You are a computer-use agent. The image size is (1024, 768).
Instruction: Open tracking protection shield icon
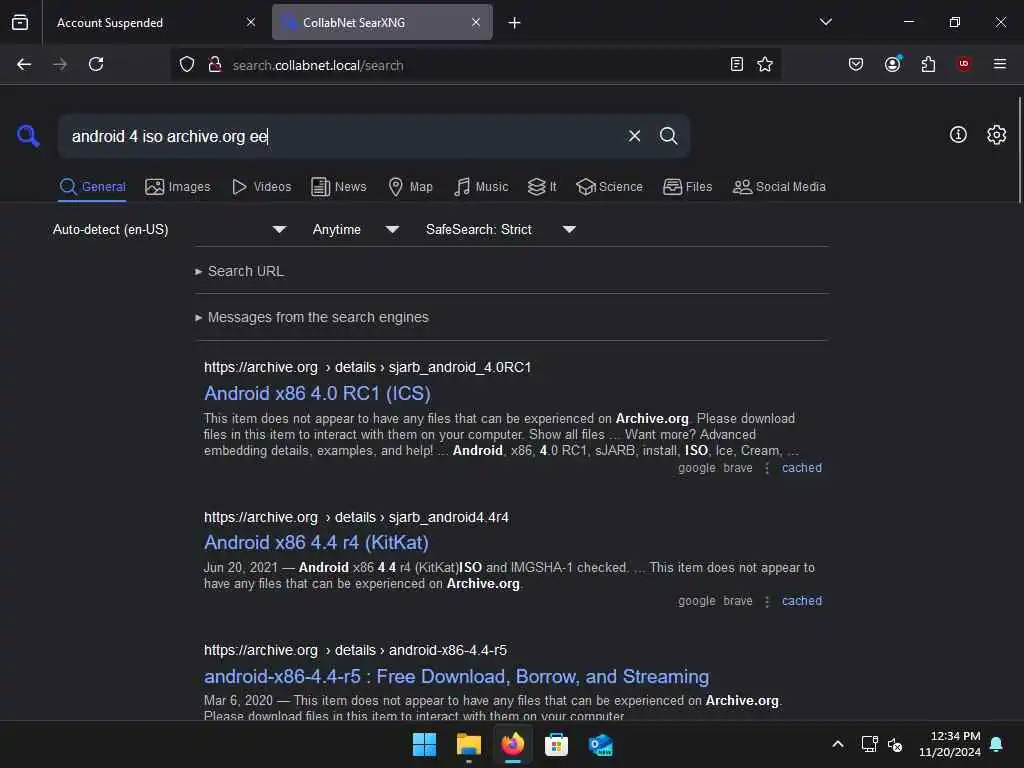tap(187, 65)
